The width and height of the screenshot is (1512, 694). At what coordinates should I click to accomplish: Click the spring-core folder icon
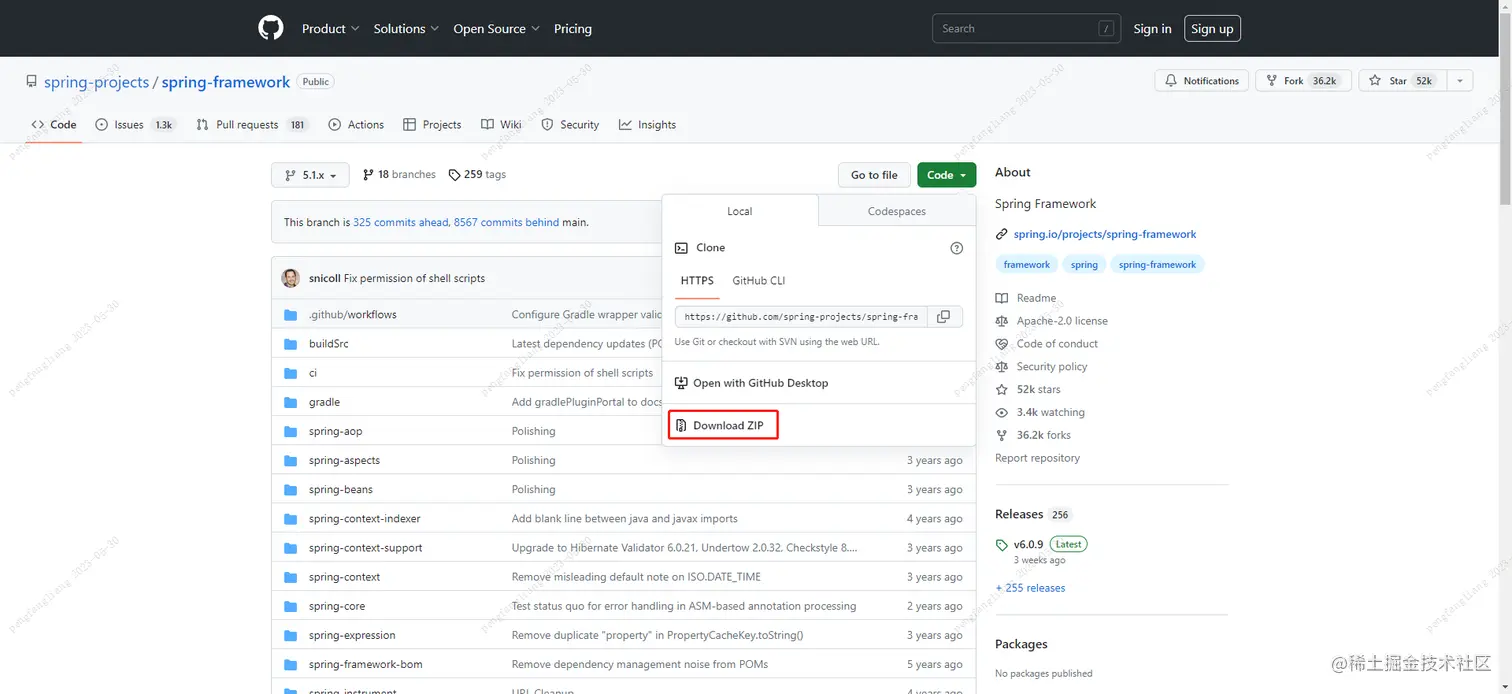coord(291,606)
